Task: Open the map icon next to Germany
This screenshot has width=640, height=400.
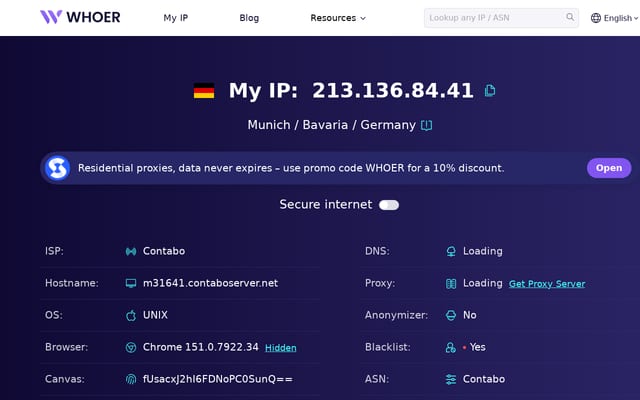Action: point(427,125)
